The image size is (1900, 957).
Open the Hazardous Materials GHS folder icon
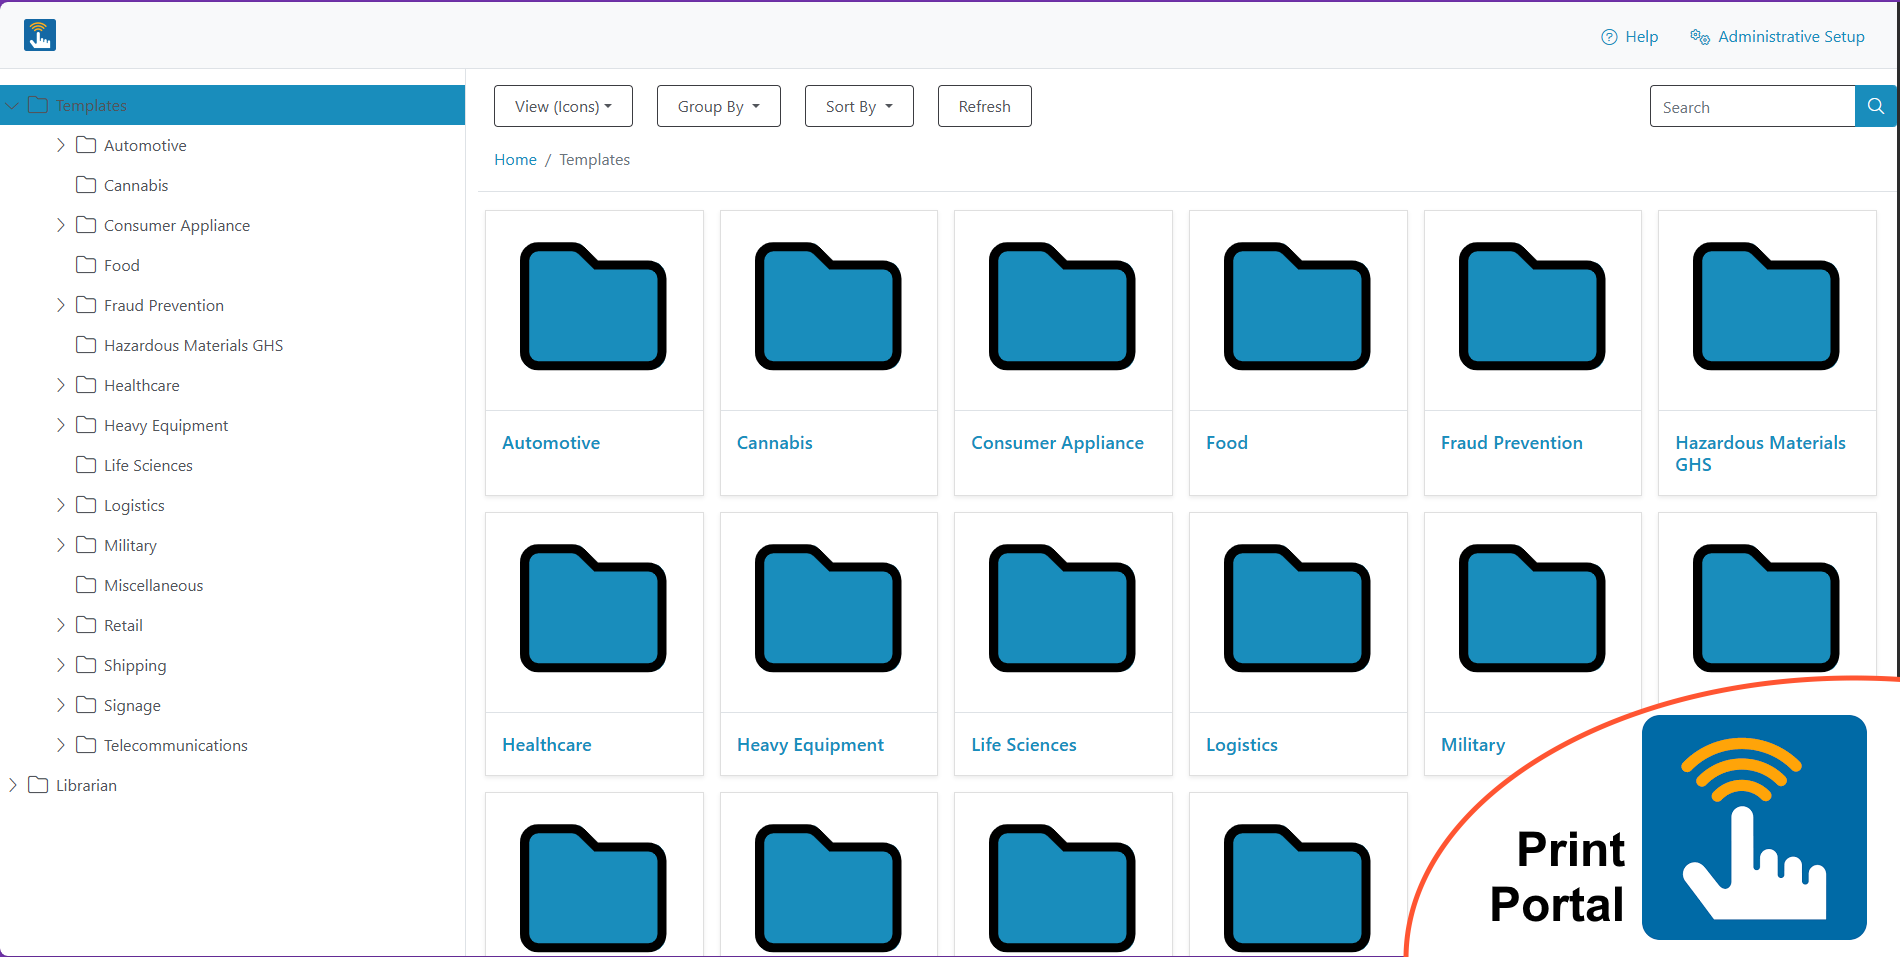click(x=1766, y=306)
